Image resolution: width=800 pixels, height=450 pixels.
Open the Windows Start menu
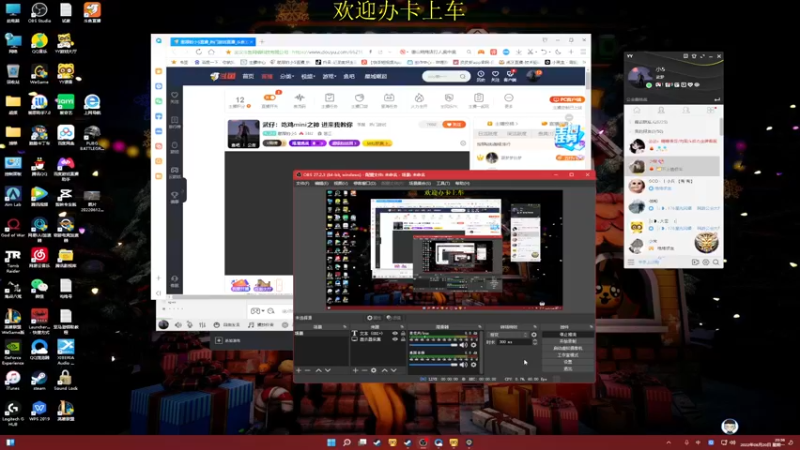tap(331, 442)
